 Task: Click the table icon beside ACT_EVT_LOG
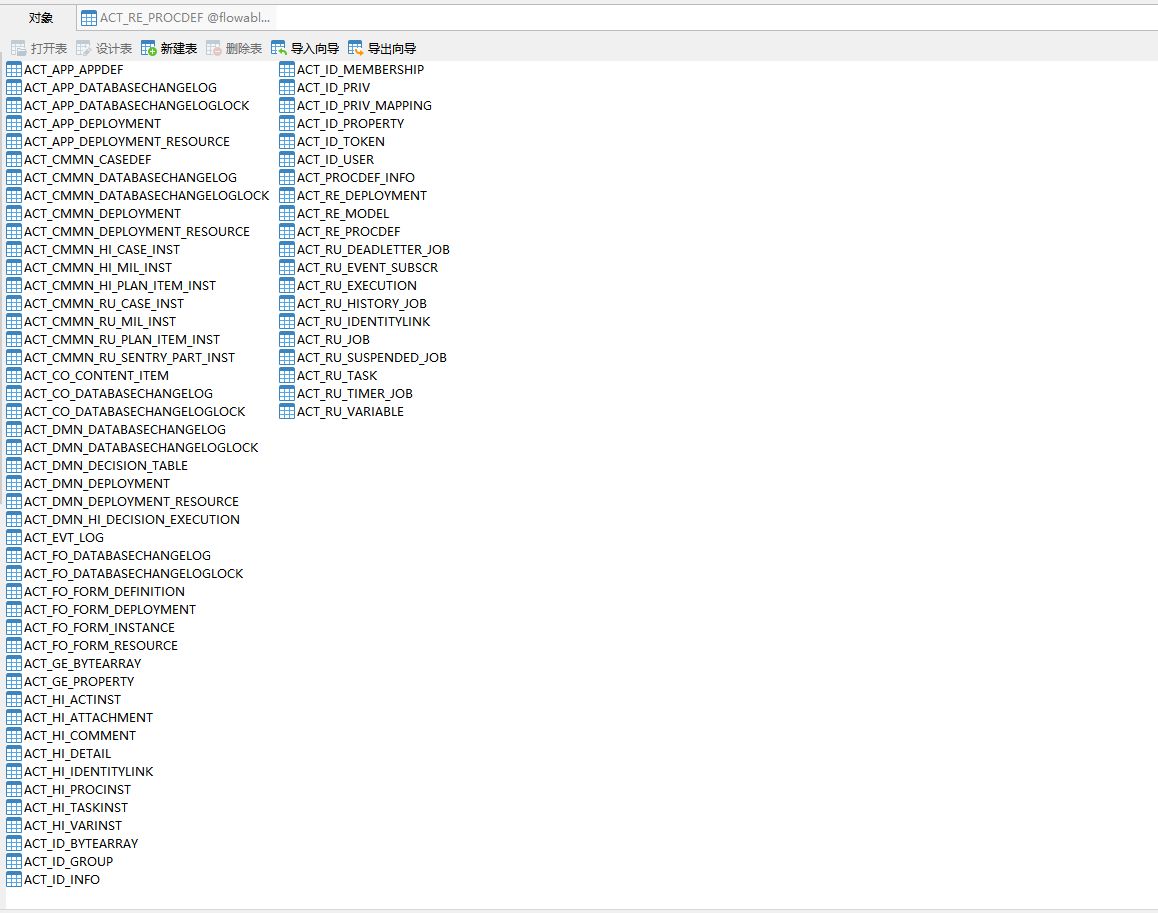(x=14, y=538)
